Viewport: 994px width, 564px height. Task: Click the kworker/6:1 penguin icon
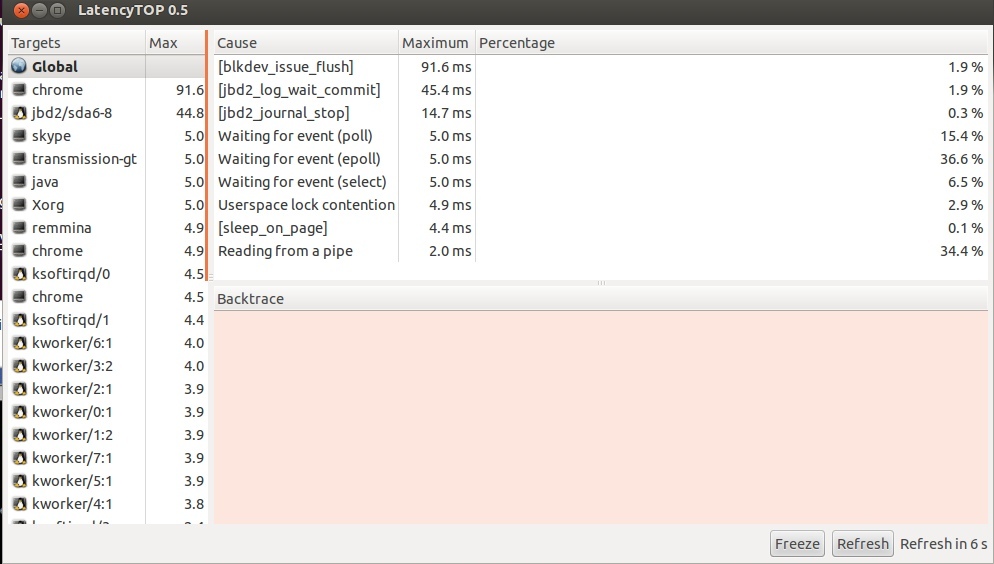click(20, 343)
